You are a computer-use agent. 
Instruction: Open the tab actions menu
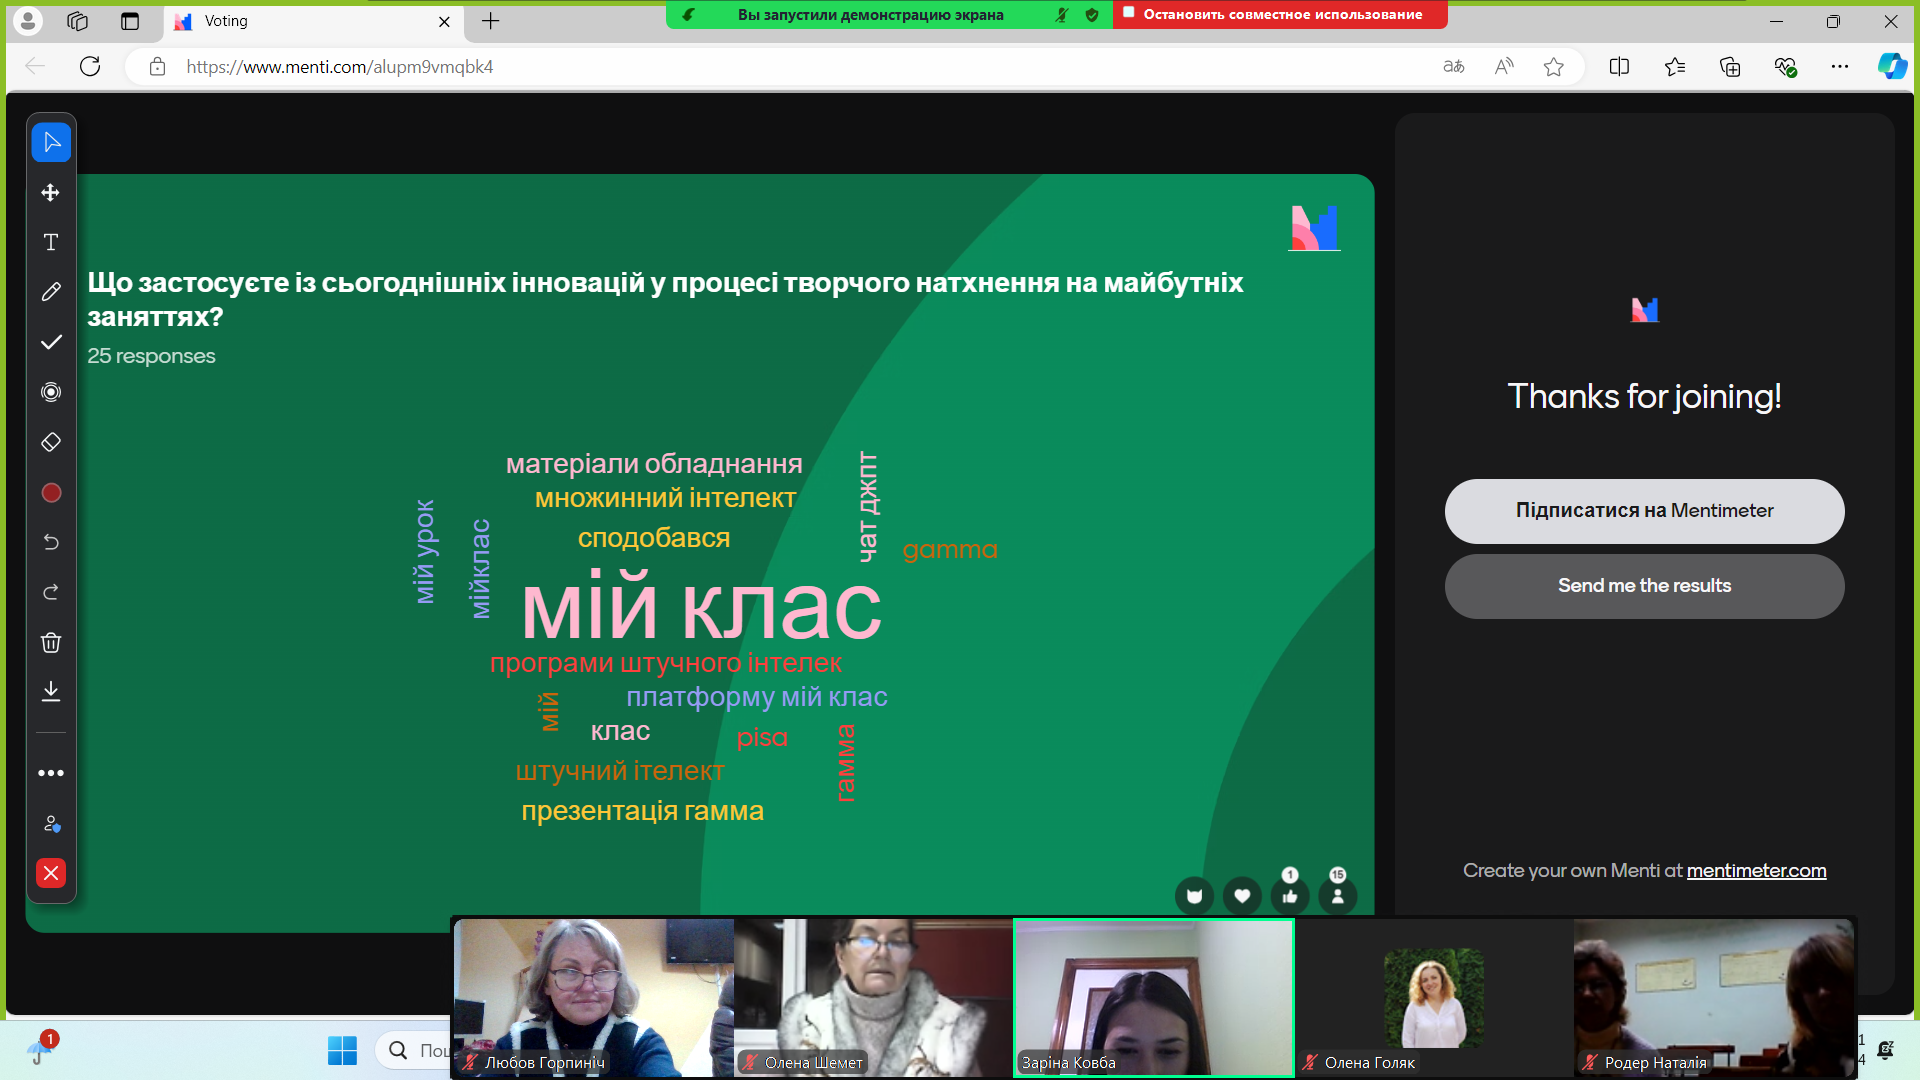(130, 21)
